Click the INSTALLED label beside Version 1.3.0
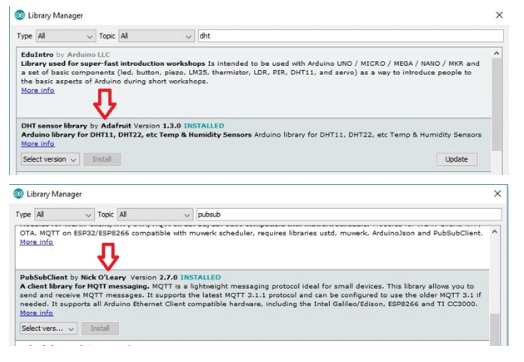 204,126
